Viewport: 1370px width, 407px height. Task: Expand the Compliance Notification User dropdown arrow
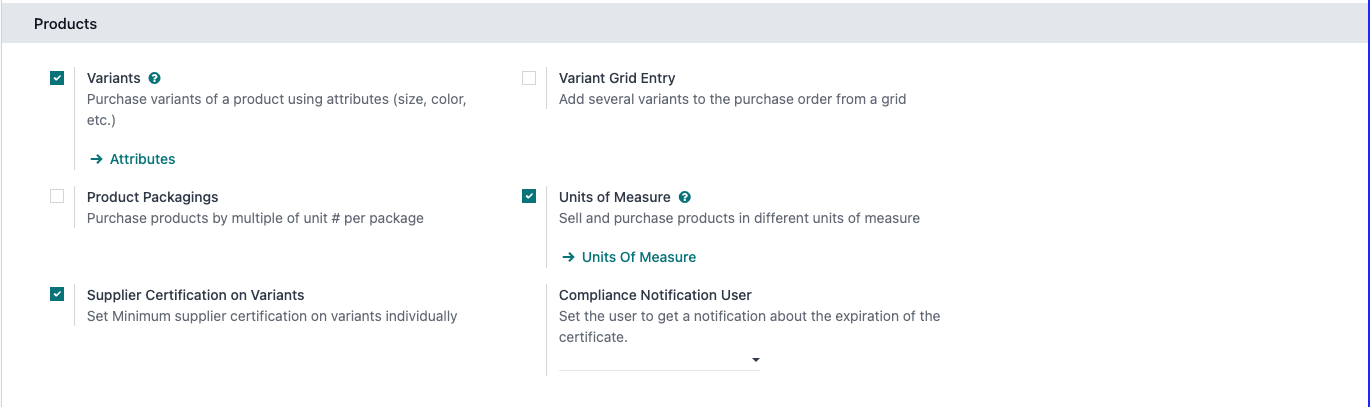tap(756, 360)
